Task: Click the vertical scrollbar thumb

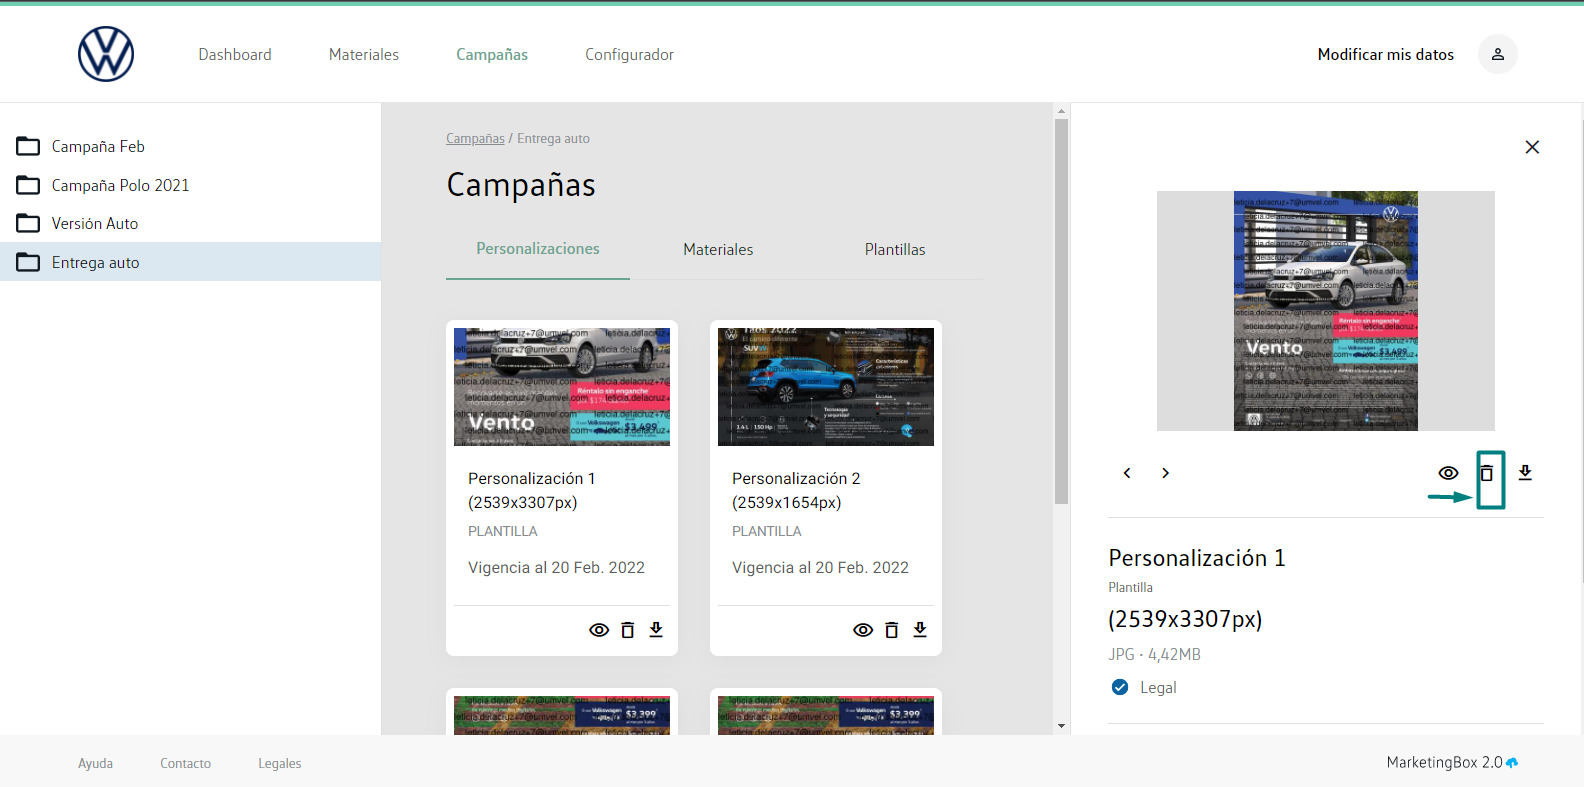Action: coord(1061,312)
